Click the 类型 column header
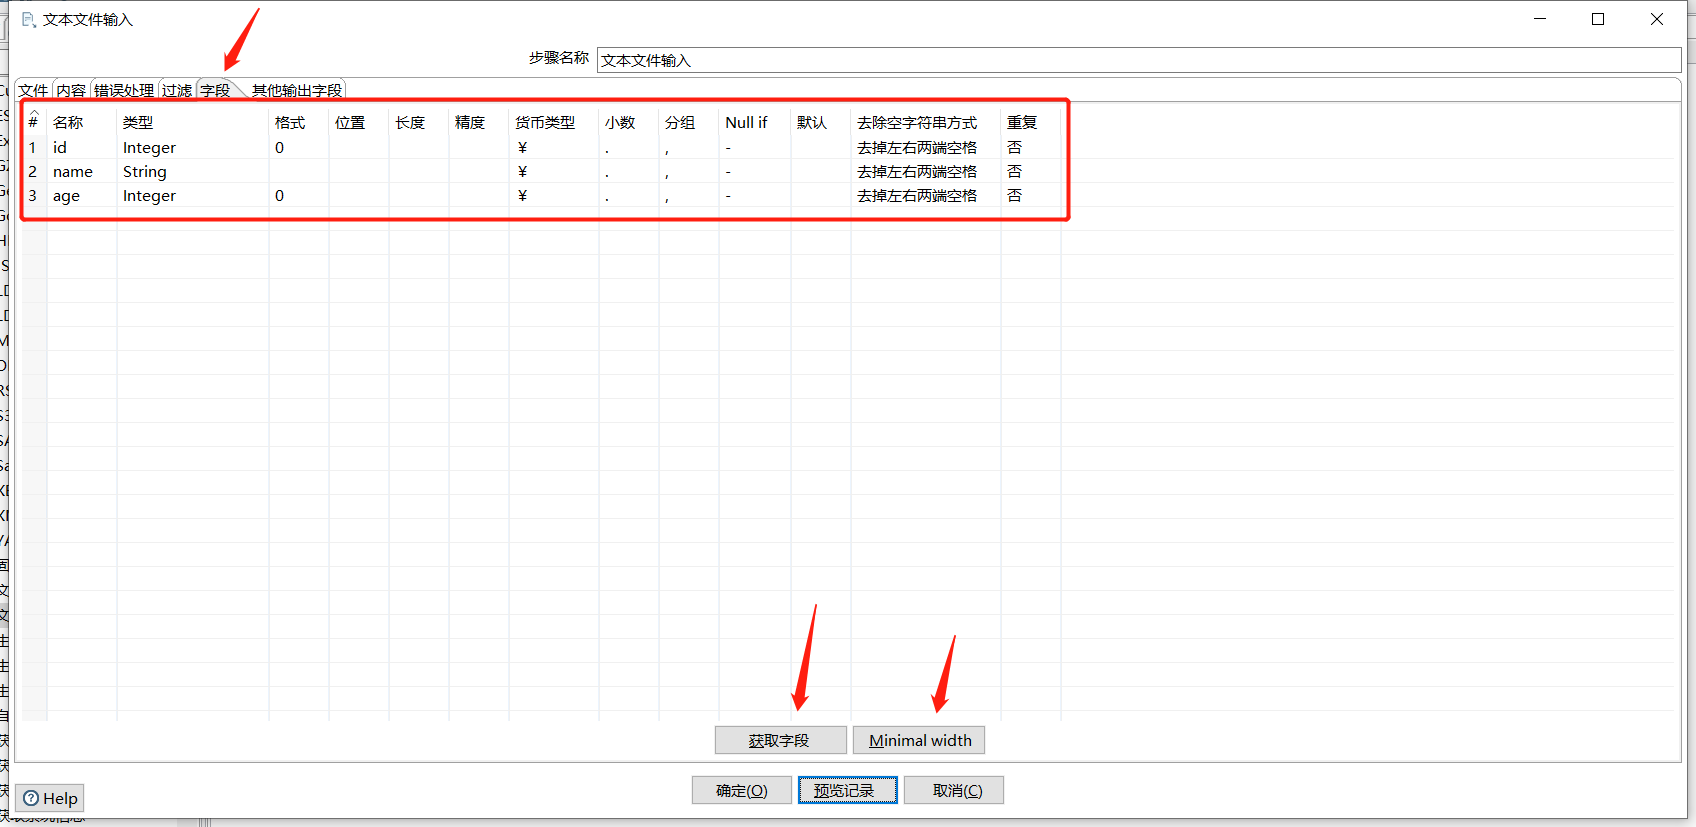Viewport: 1696px width, 827px height. coord(193,122)
